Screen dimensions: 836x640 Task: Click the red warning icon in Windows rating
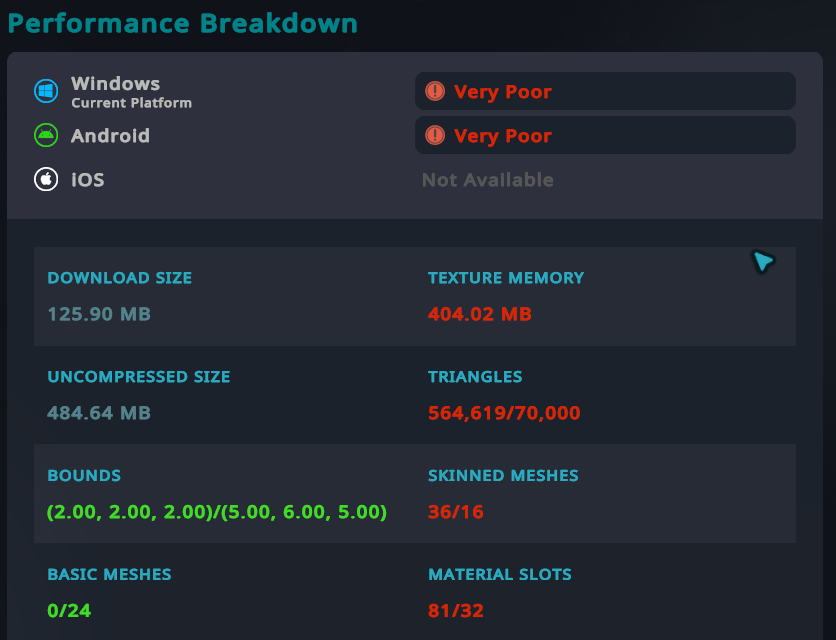(435, 91)
